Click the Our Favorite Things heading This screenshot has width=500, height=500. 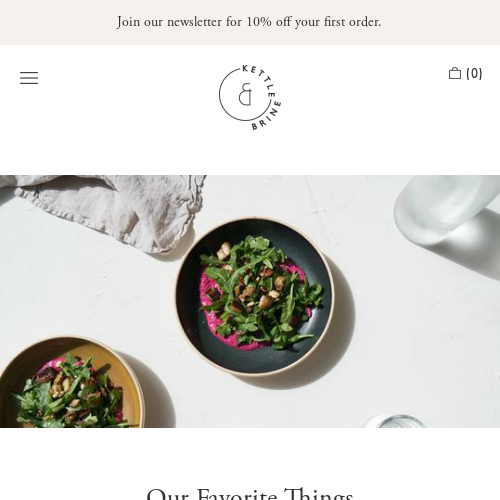[250, 494]
